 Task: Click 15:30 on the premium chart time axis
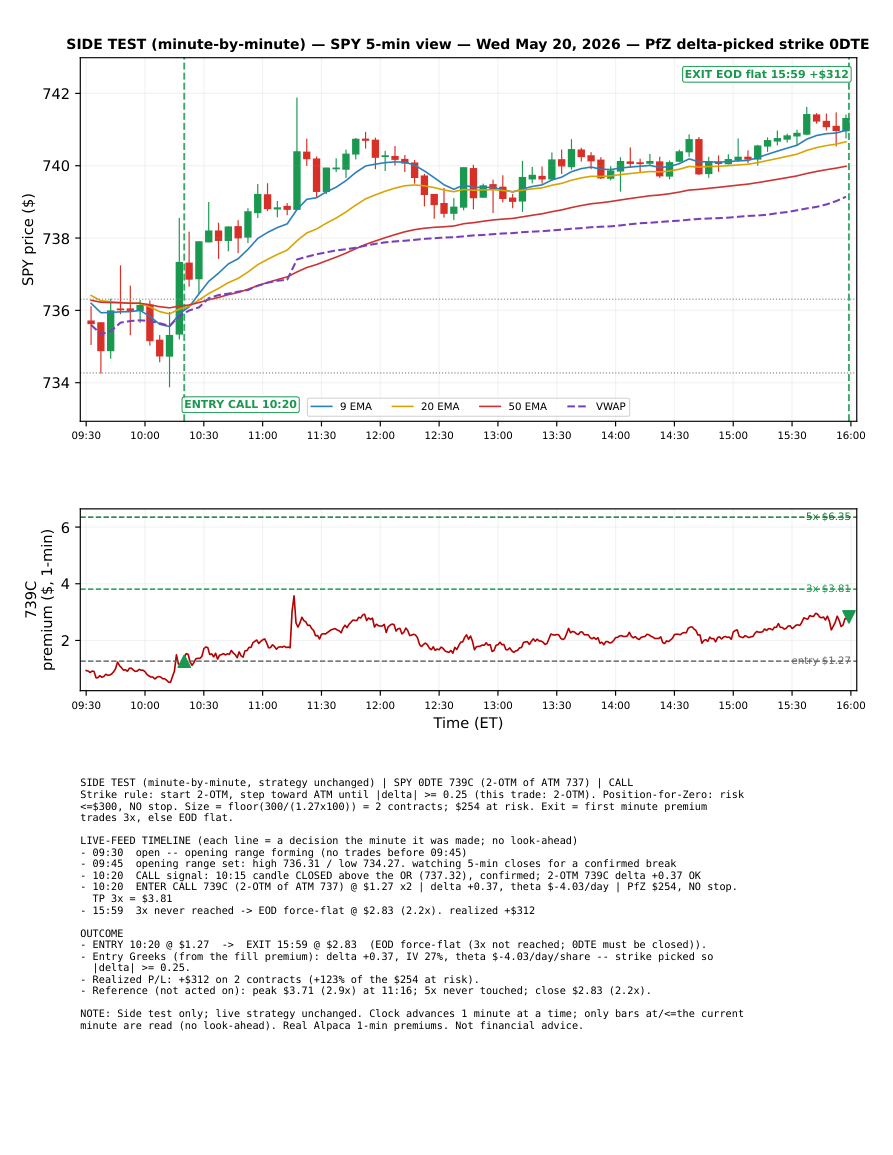tap(792, 706)
